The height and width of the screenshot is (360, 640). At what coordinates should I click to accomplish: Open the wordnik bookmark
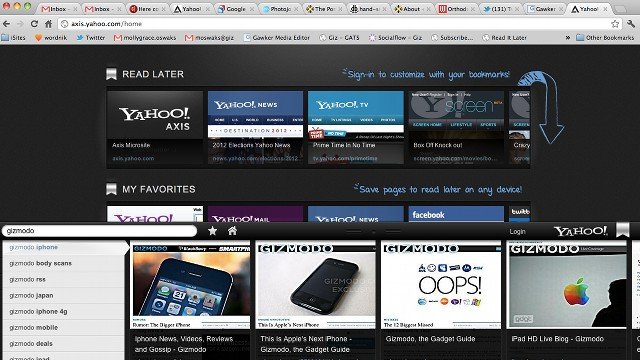(51, 38)
